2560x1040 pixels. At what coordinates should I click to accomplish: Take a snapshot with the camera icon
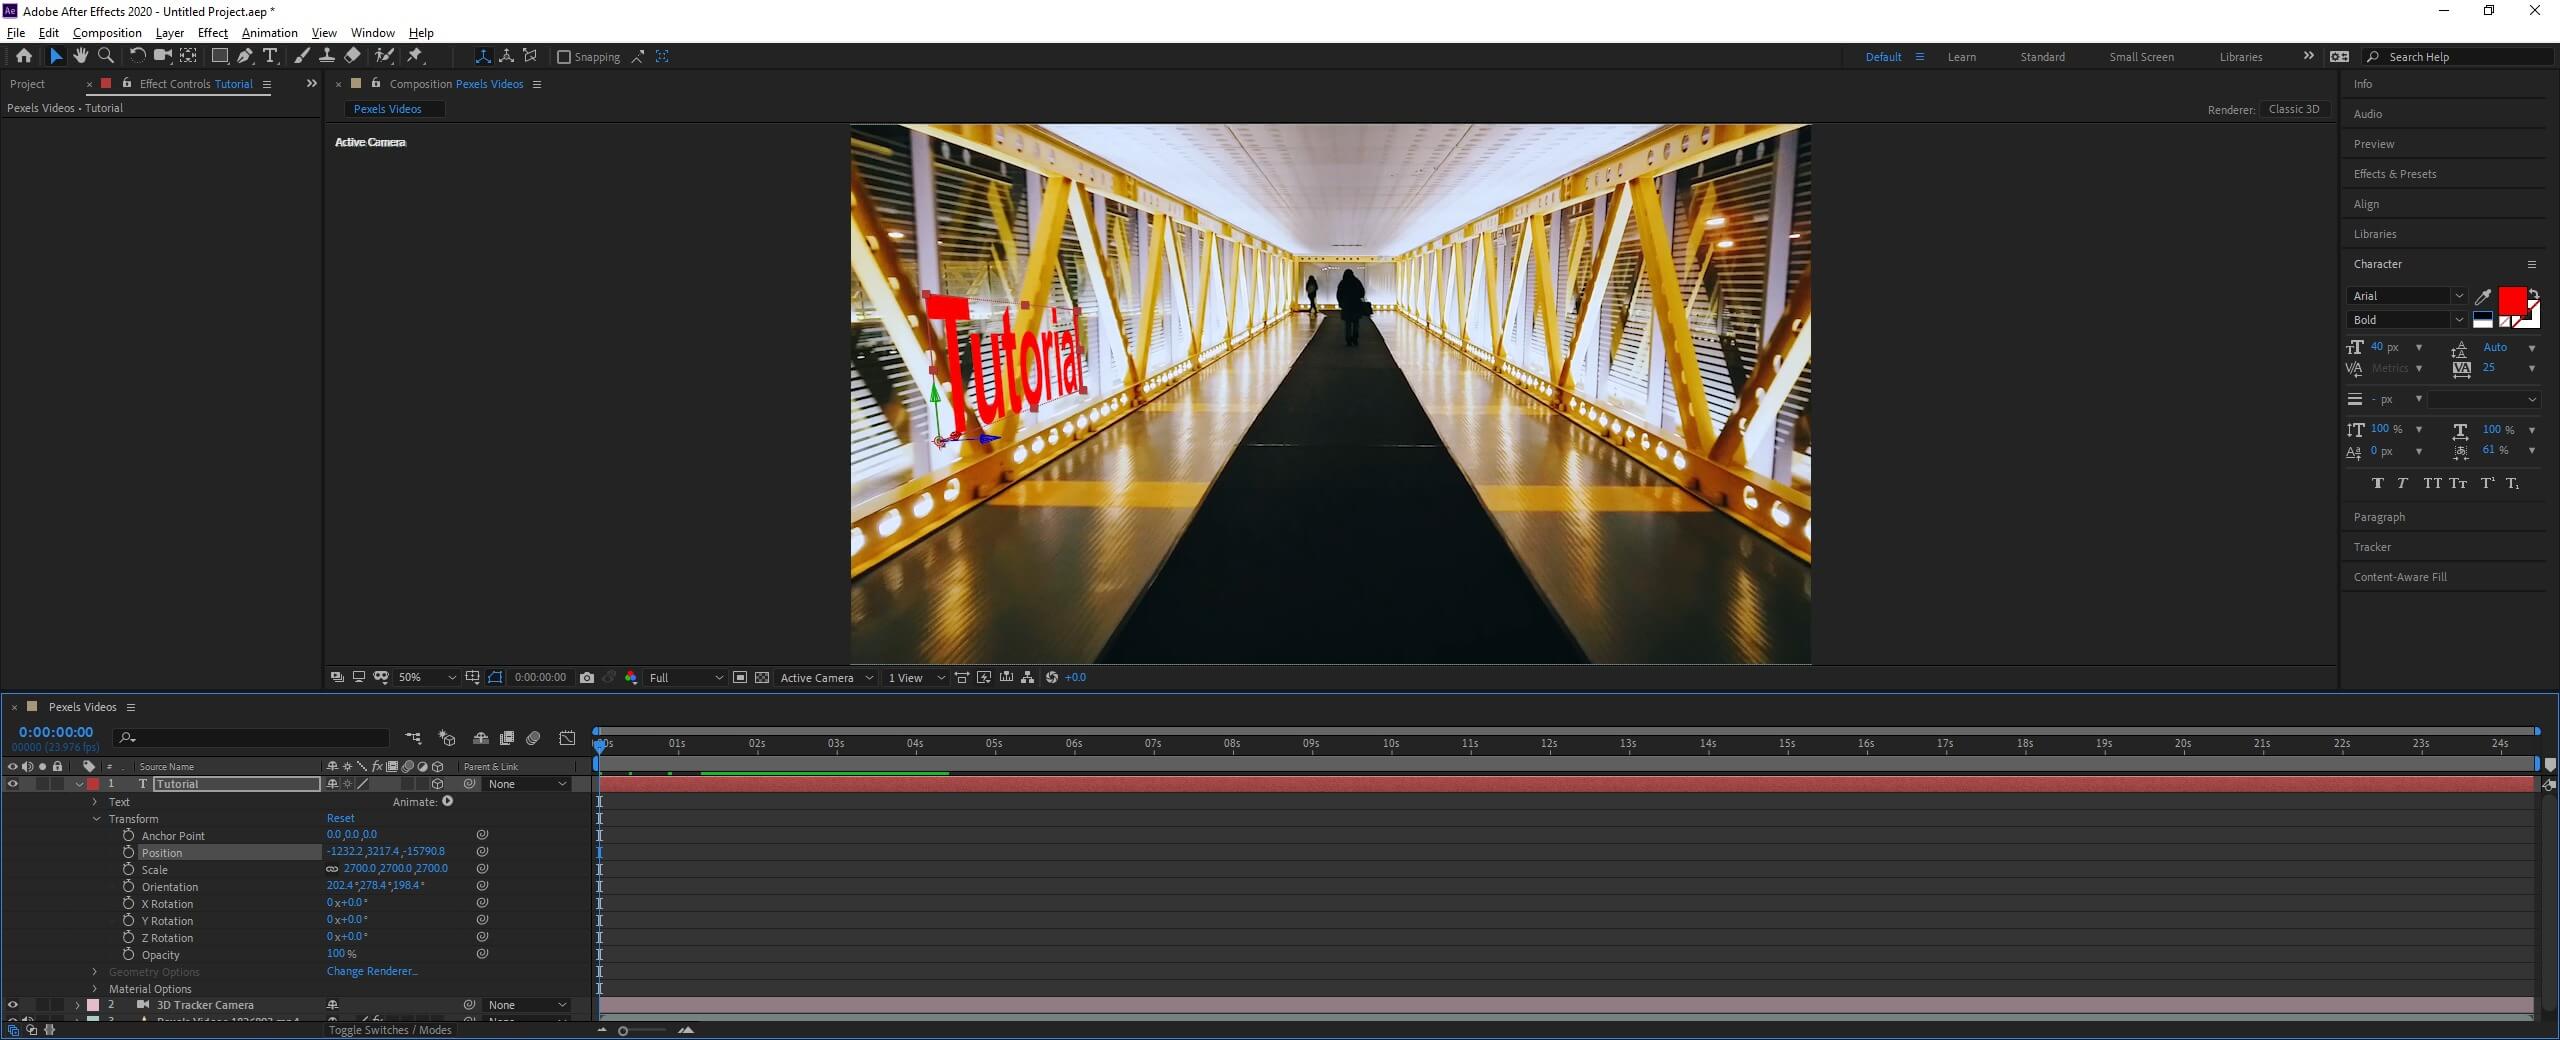[587, 678]
